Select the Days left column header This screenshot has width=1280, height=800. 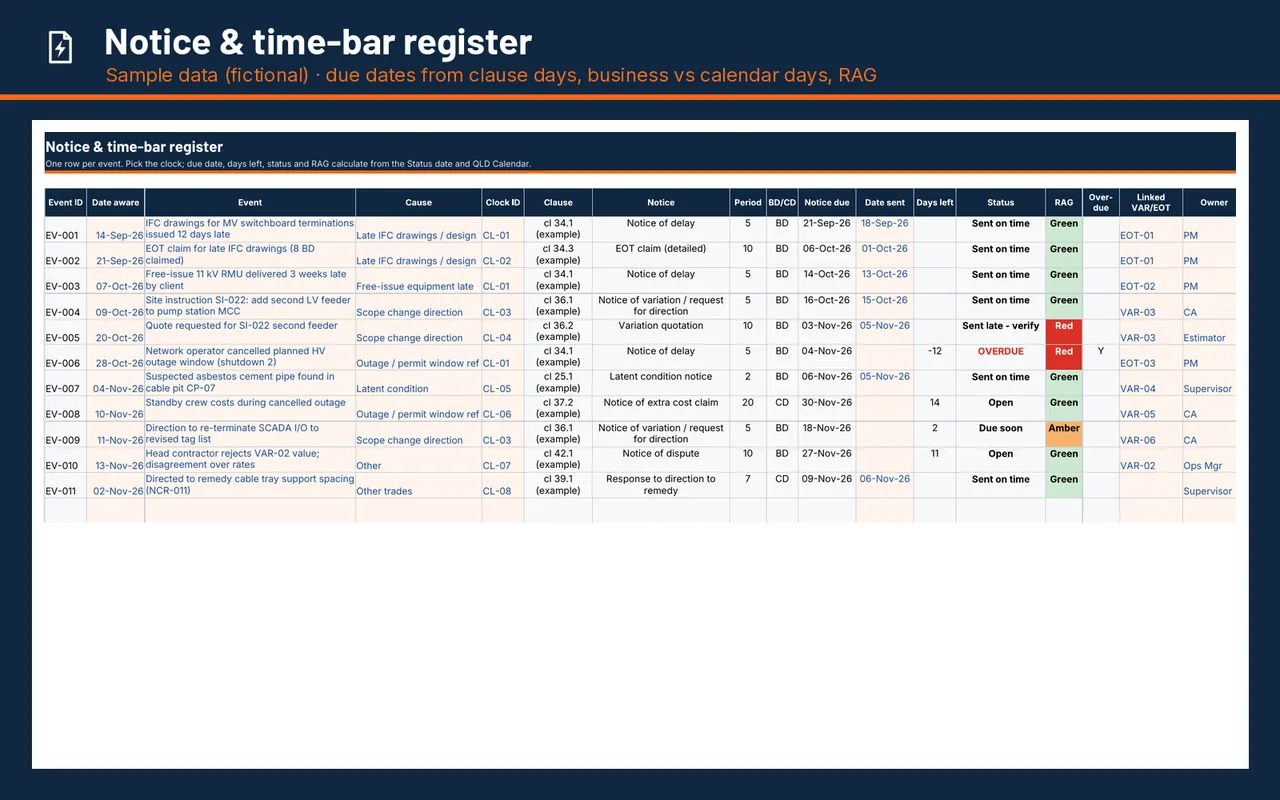(x=935, y=202)
